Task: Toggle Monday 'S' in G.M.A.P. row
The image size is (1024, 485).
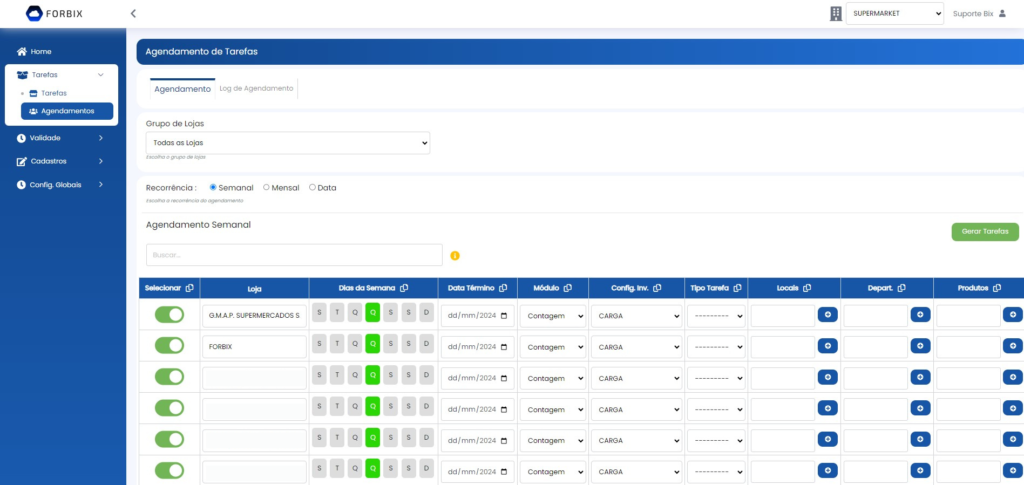Action: (x=319, y=315)
